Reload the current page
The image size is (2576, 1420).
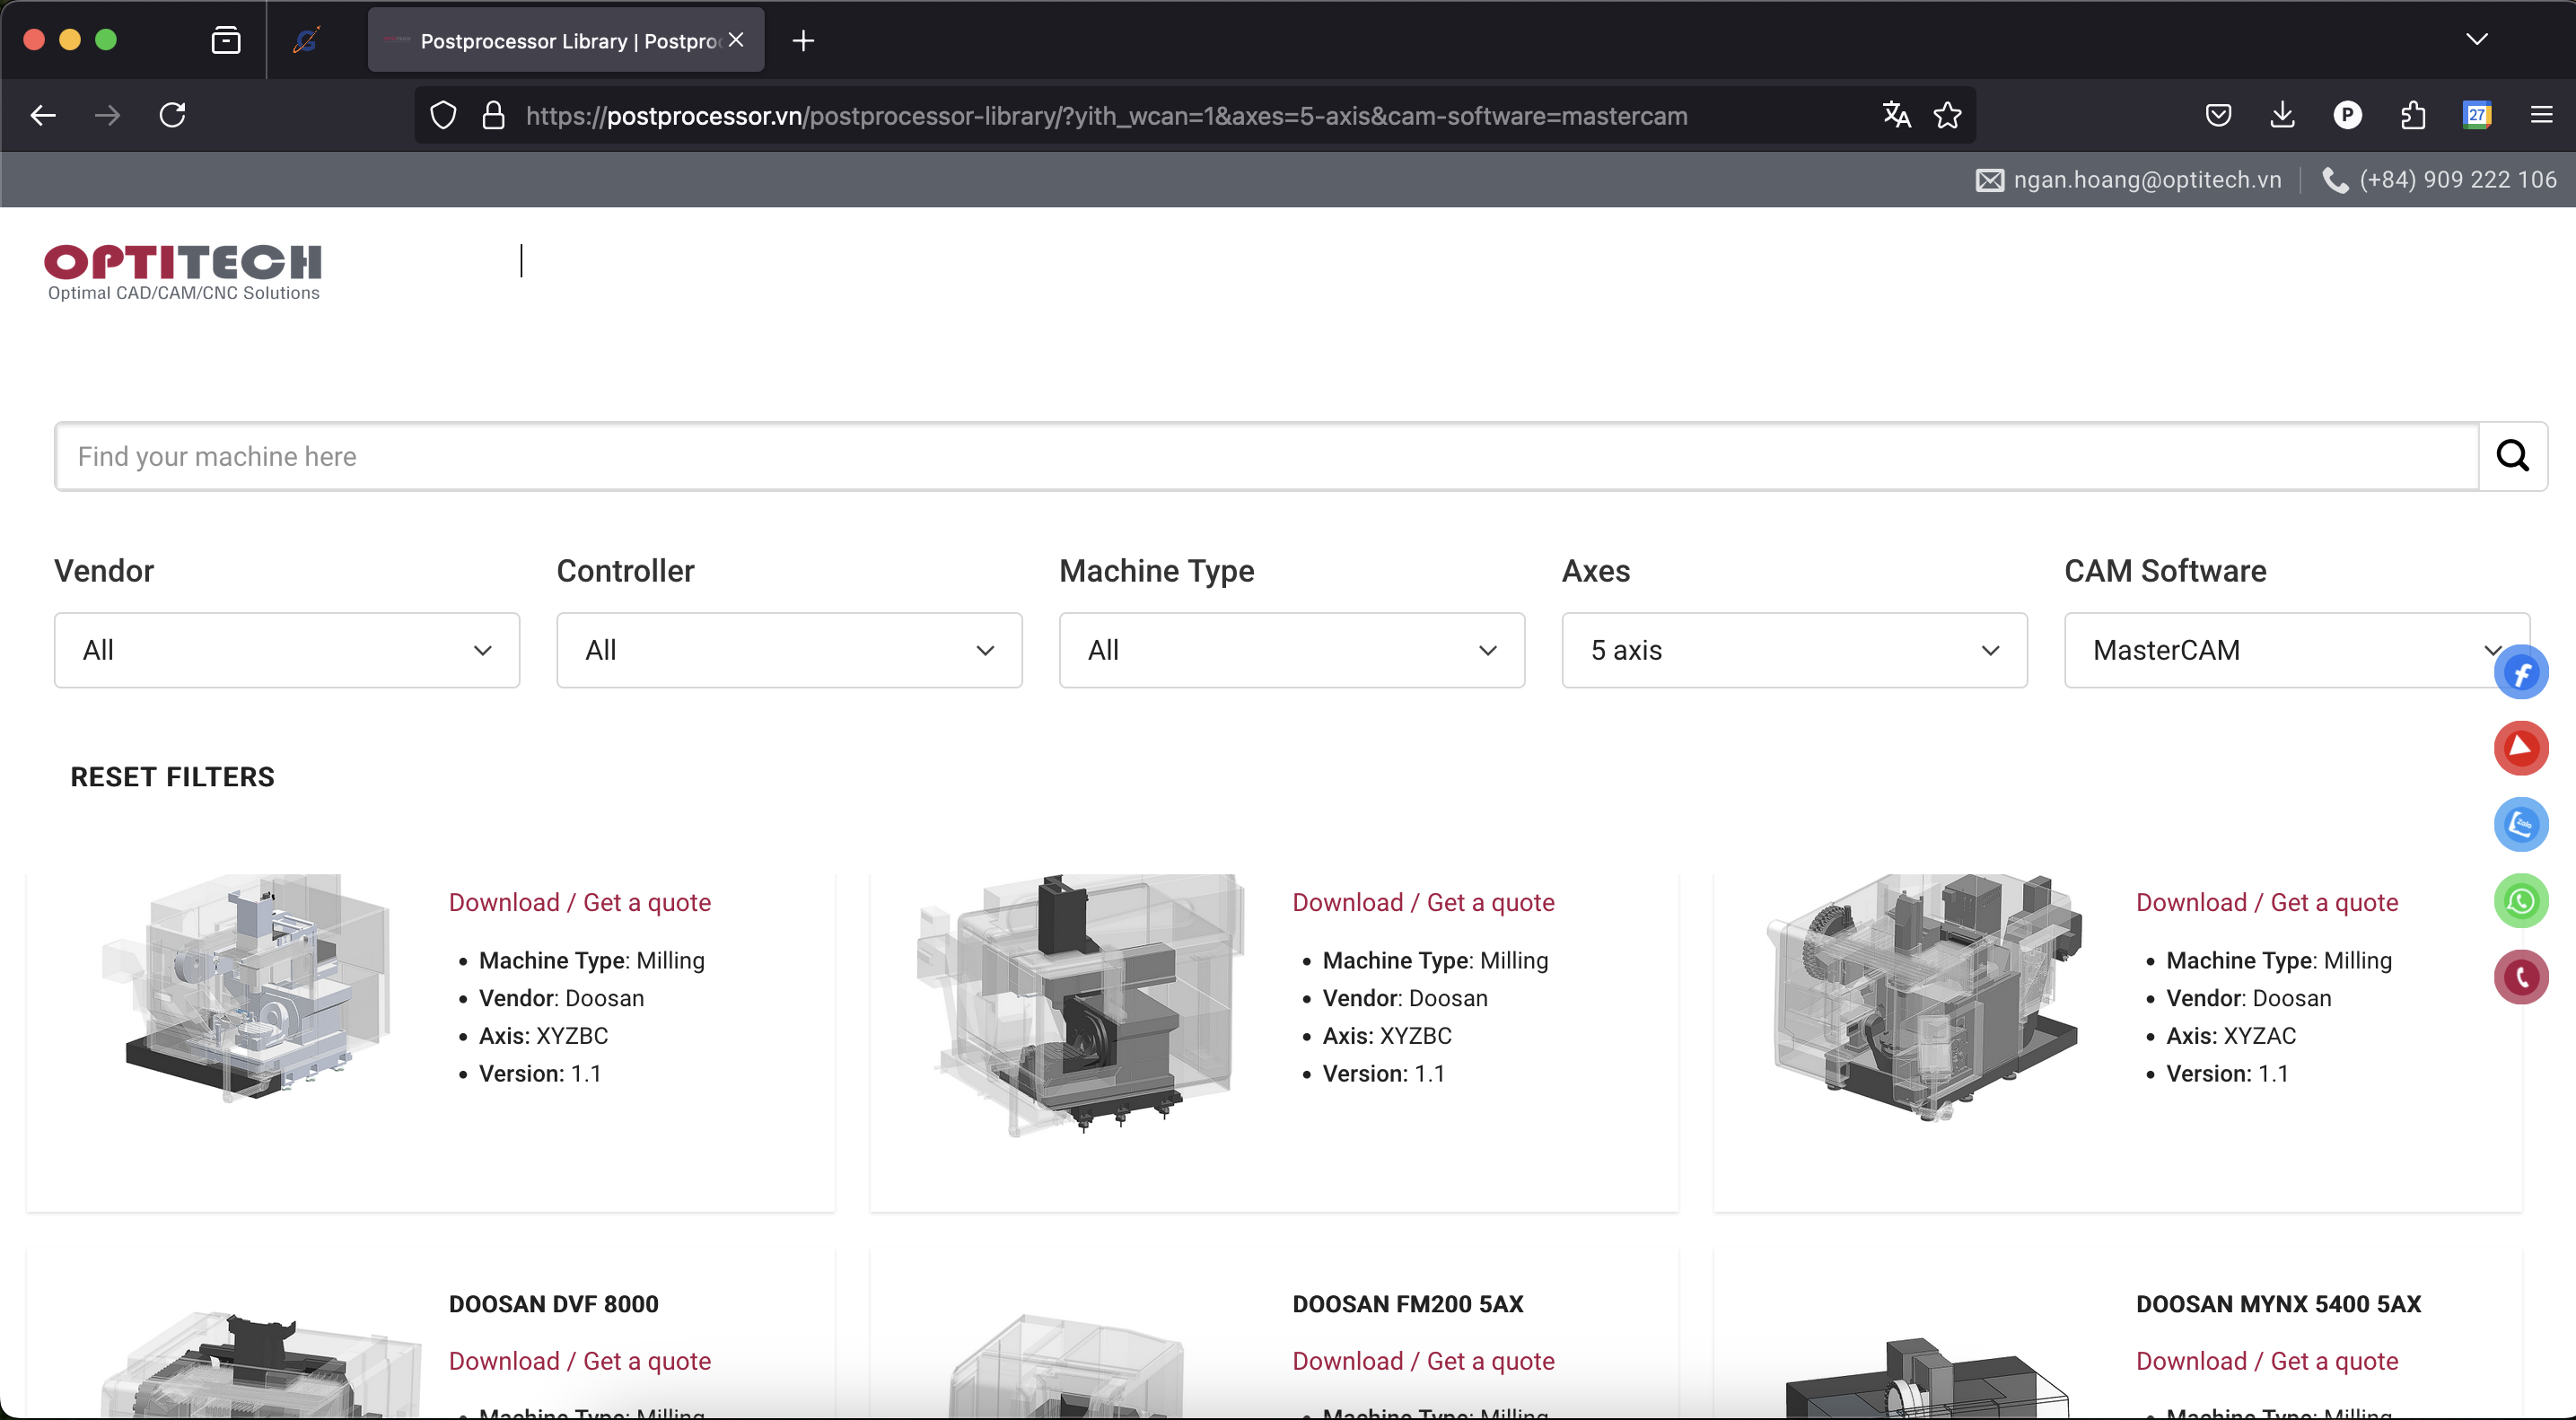[173, 115]
